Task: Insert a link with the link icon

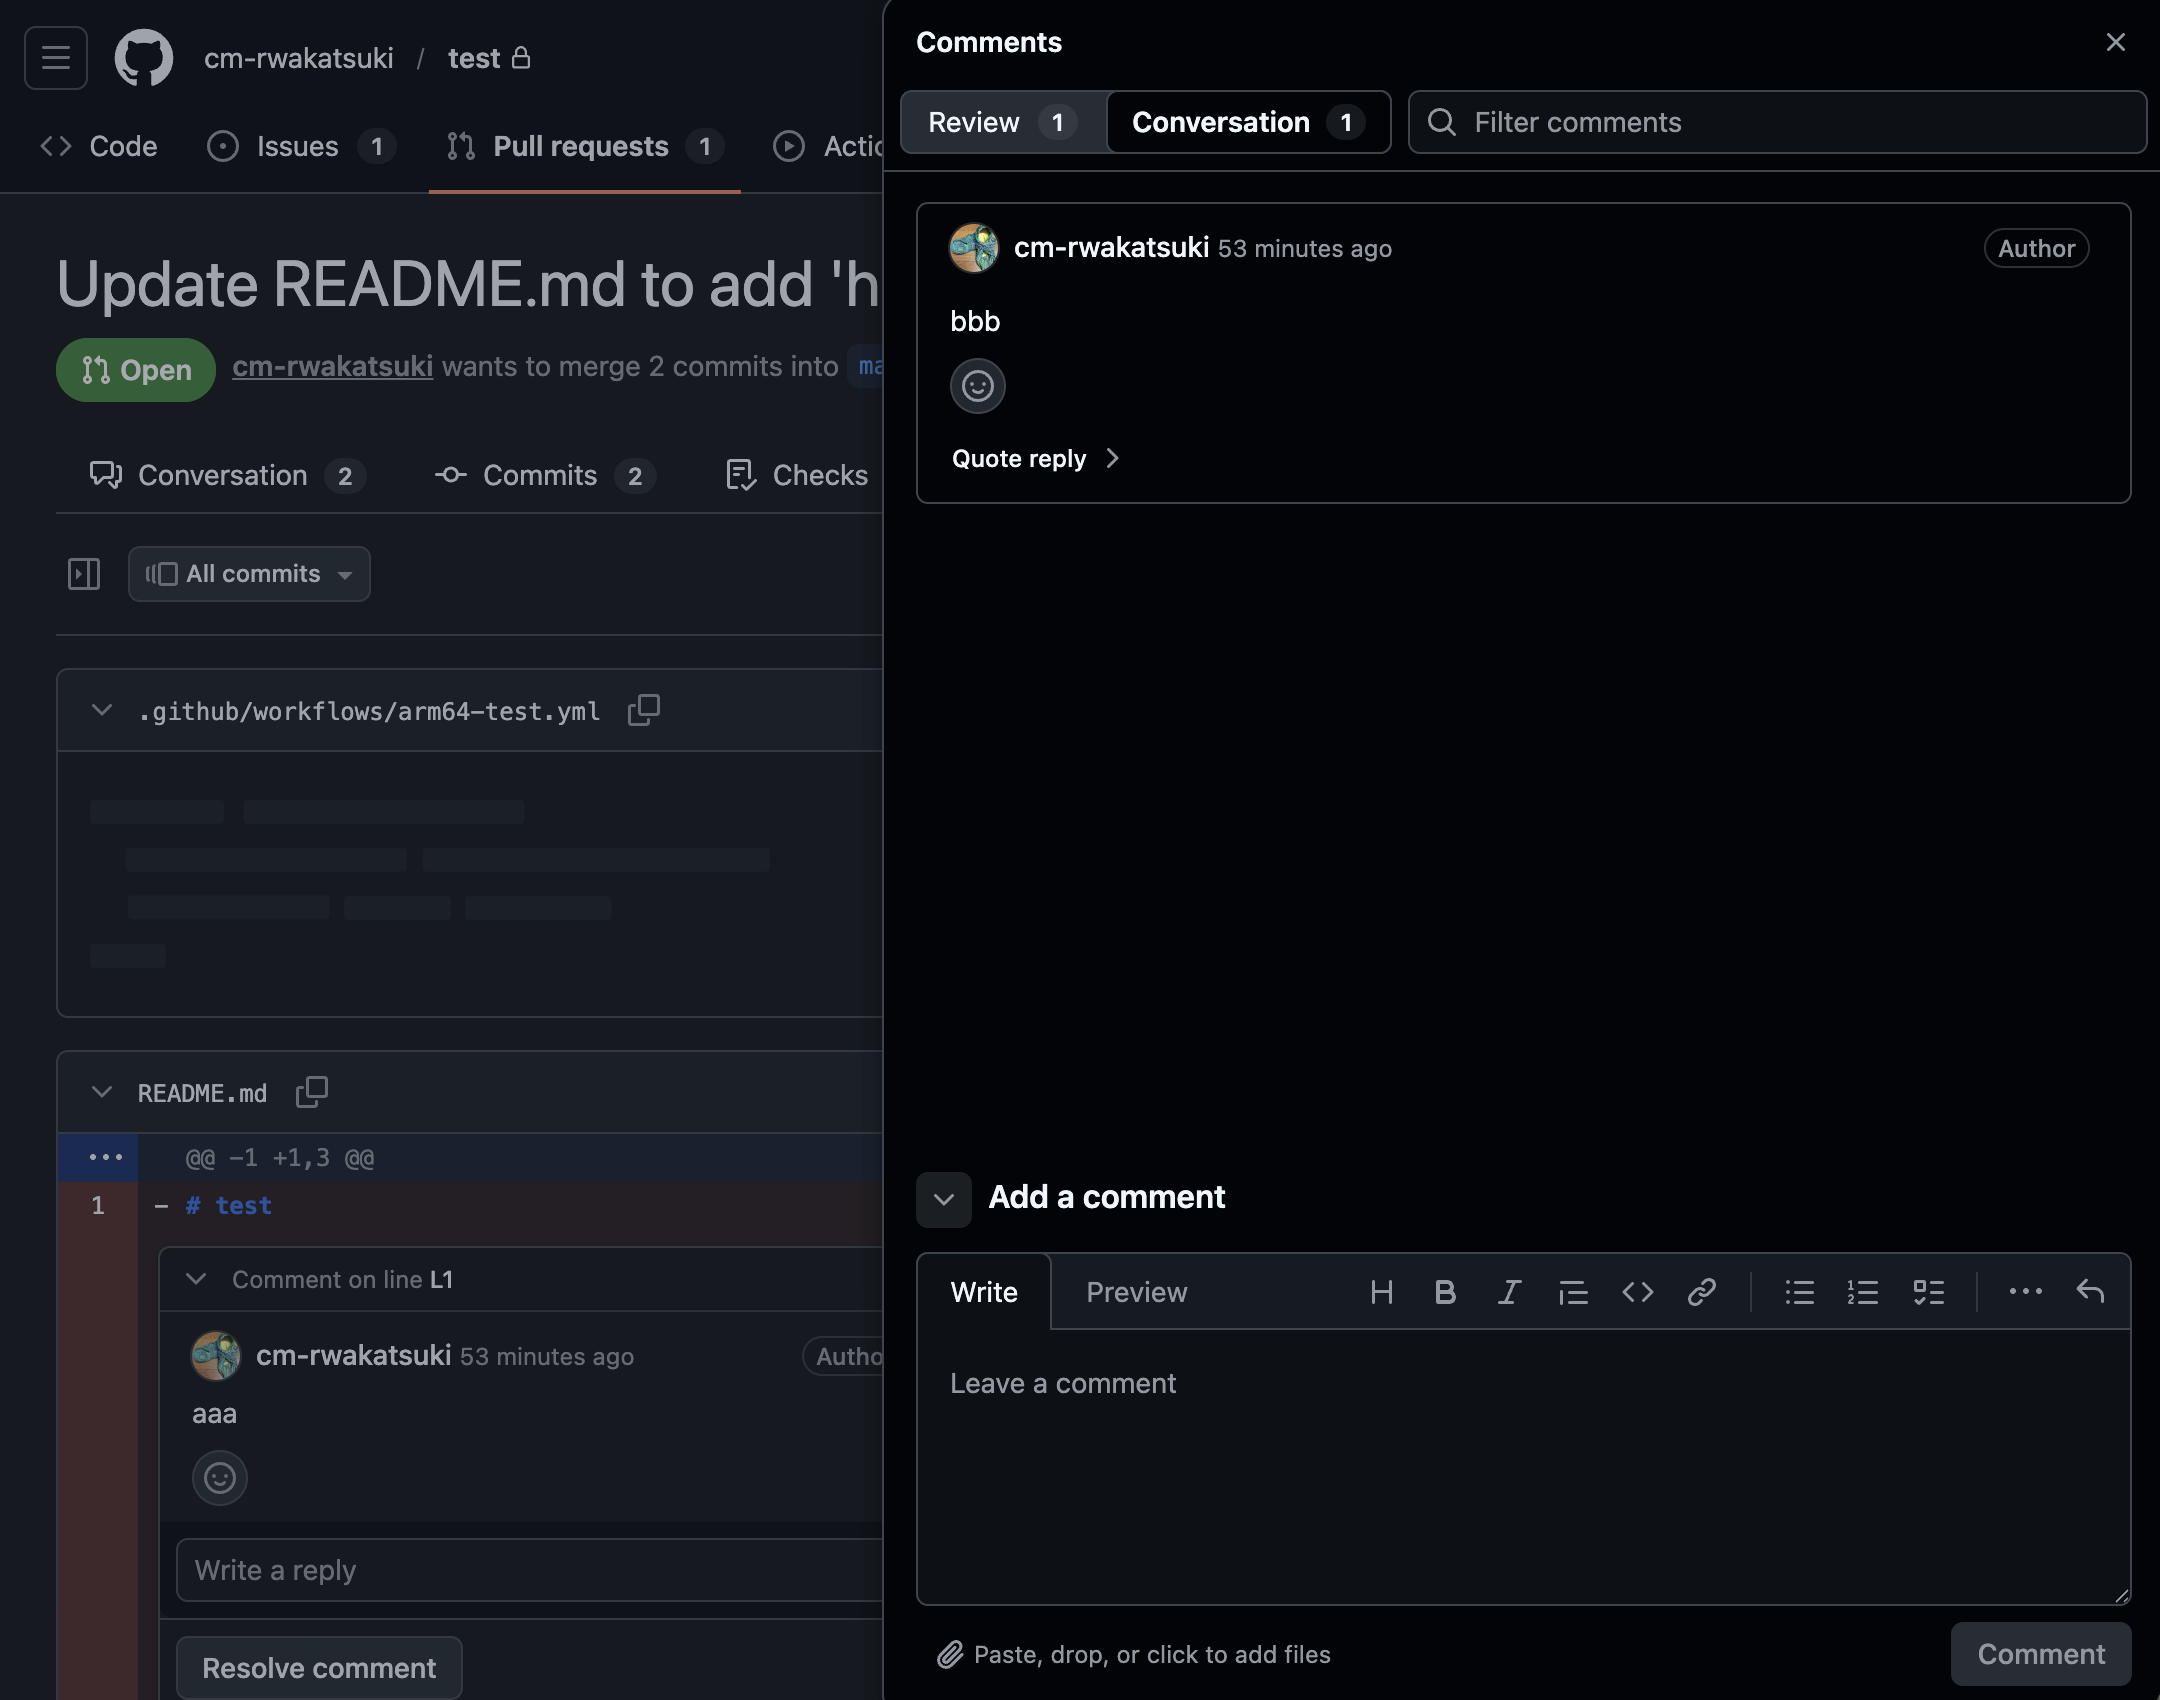Action: click(x=1701, y=1292)
